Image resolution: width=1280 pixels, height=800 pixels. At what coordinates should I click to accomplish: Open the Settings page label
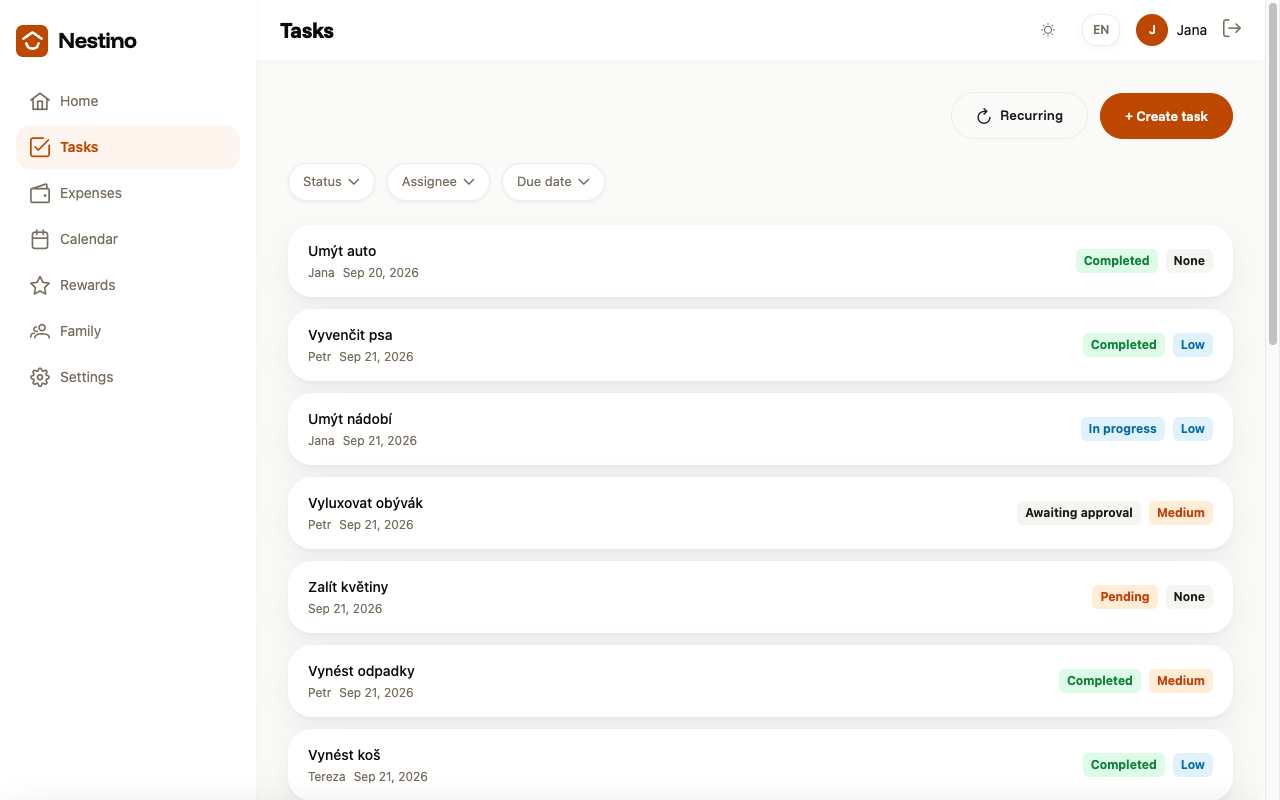pos(87,377)
